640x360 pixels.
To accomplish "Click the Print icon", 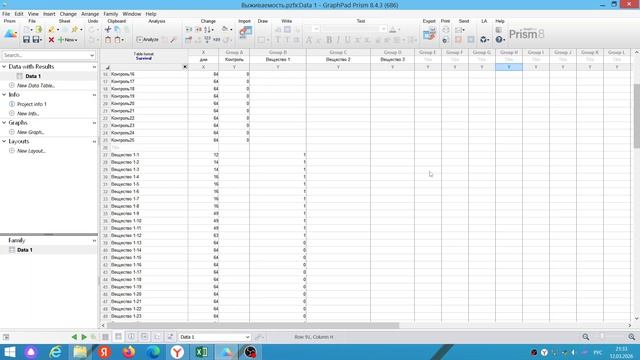I will pyautogui.click(x=446, y=29).
